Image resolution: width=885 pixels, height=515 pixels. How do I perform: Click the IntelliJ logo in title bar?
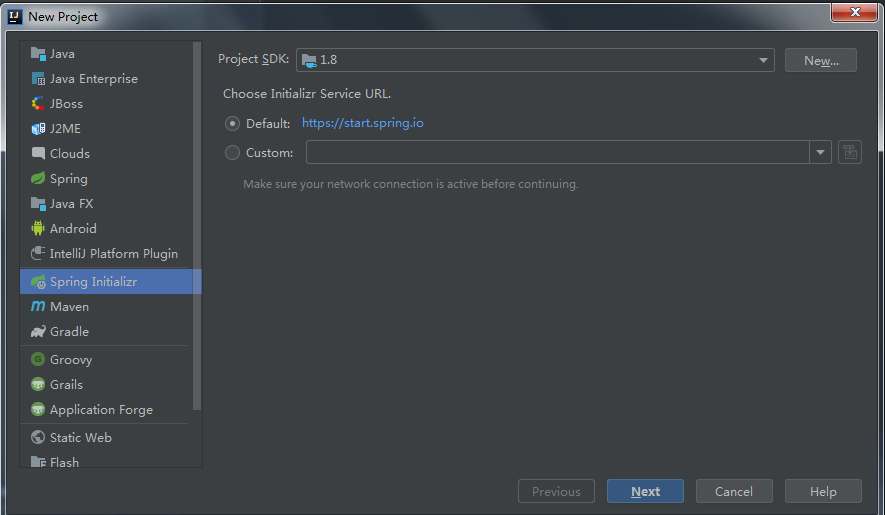pos(15,16)
